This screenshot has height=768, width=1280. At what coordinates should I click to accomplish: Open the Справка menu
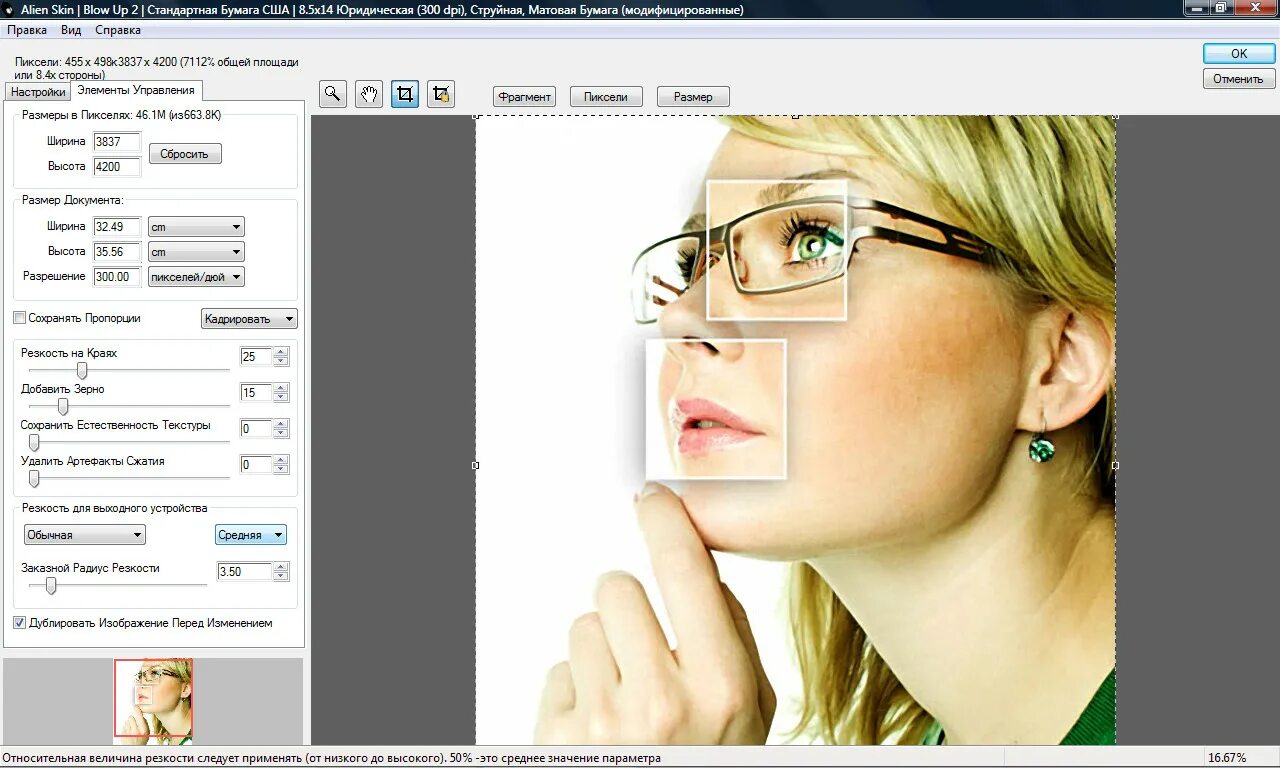coord(117,30)
